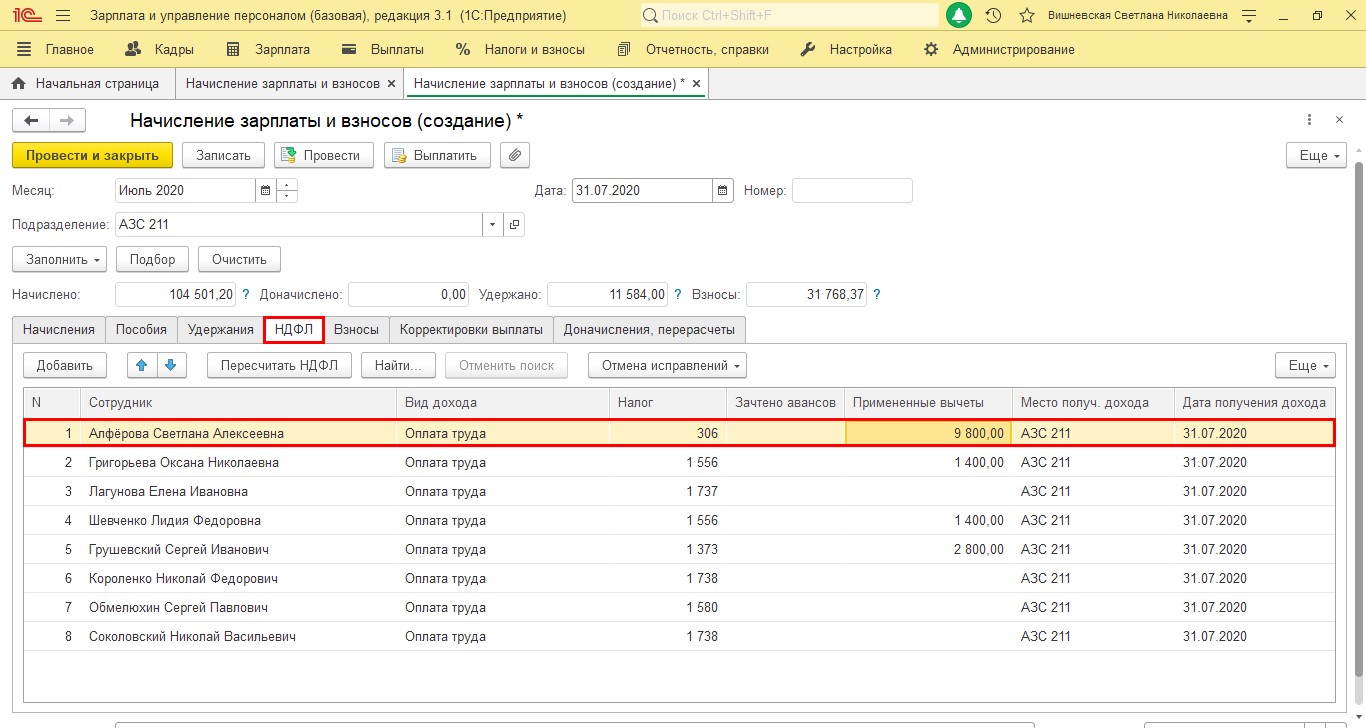This screenshot has height=728, width=1366.
Task: Switch to the Корректировки выплаты tab
Action: 471,329
